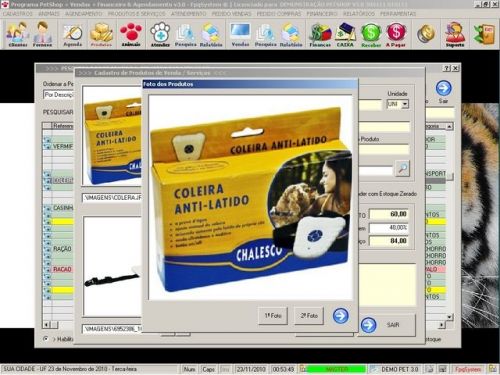Open the RELATÓRIOS menu
The image size is (500, 375).
359,14
